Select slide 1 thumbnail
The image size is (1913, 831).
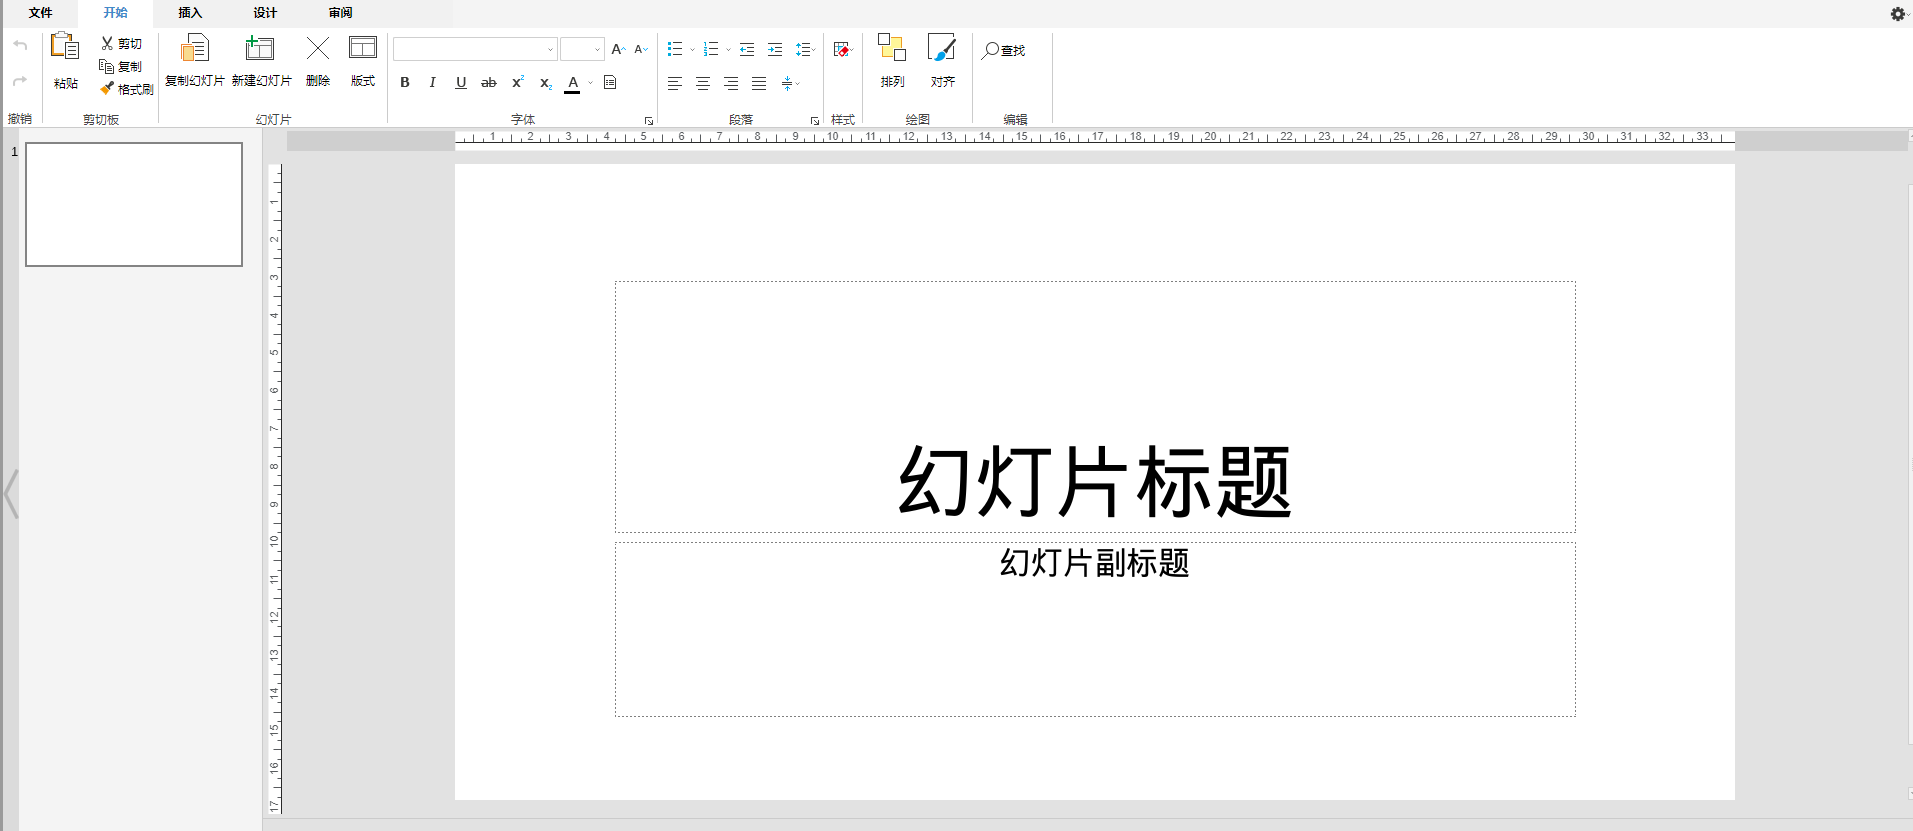click(x=134, y=204)
